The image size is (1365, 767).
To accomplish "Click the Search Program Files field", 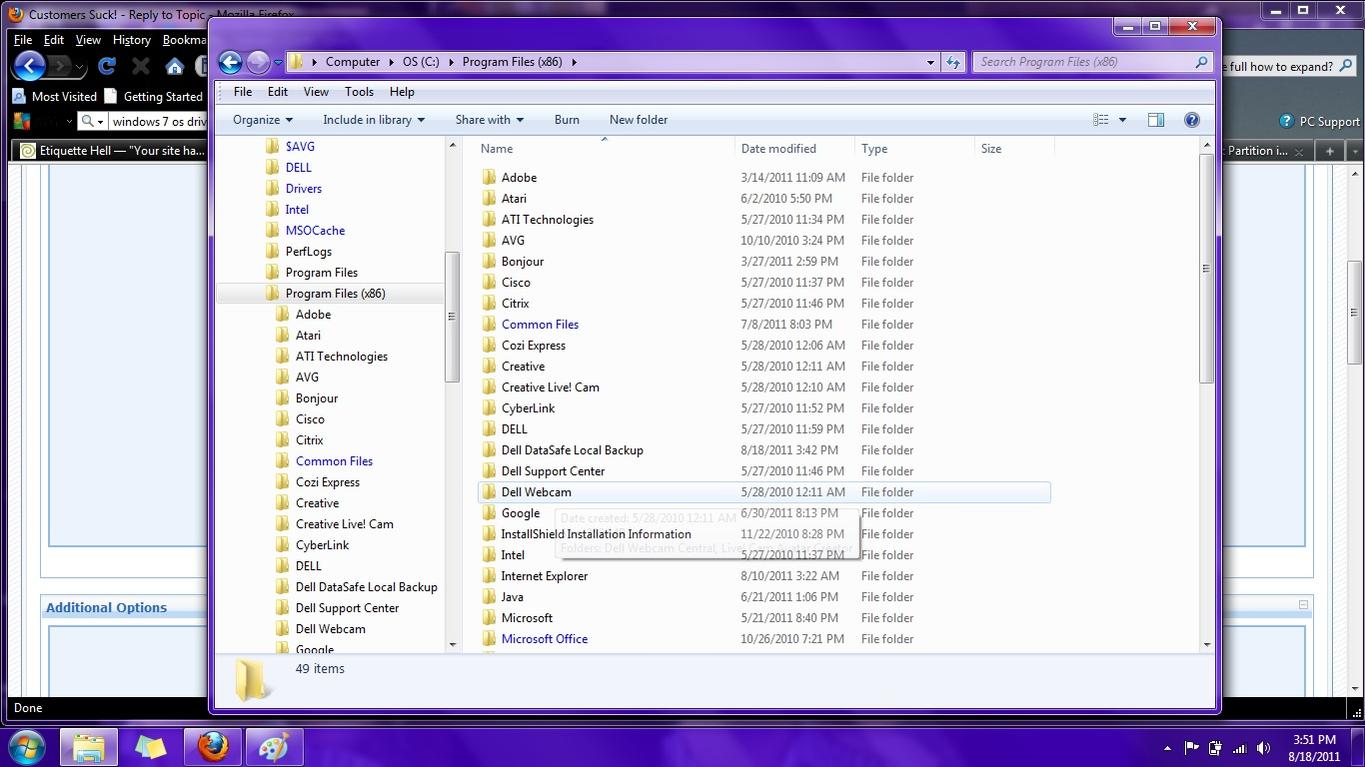I will 1085,62.
